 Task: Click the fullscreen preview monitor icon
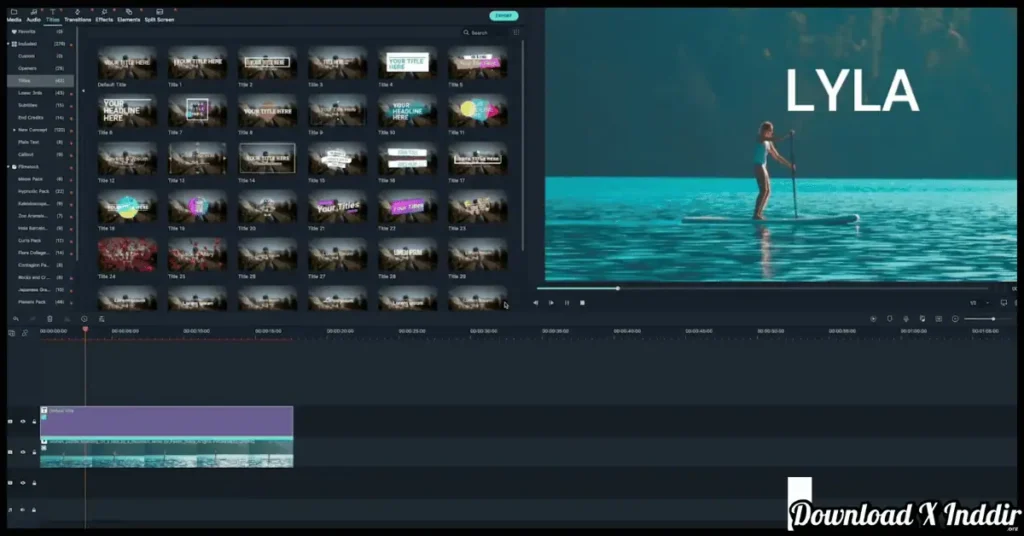tap(1004, 303)
